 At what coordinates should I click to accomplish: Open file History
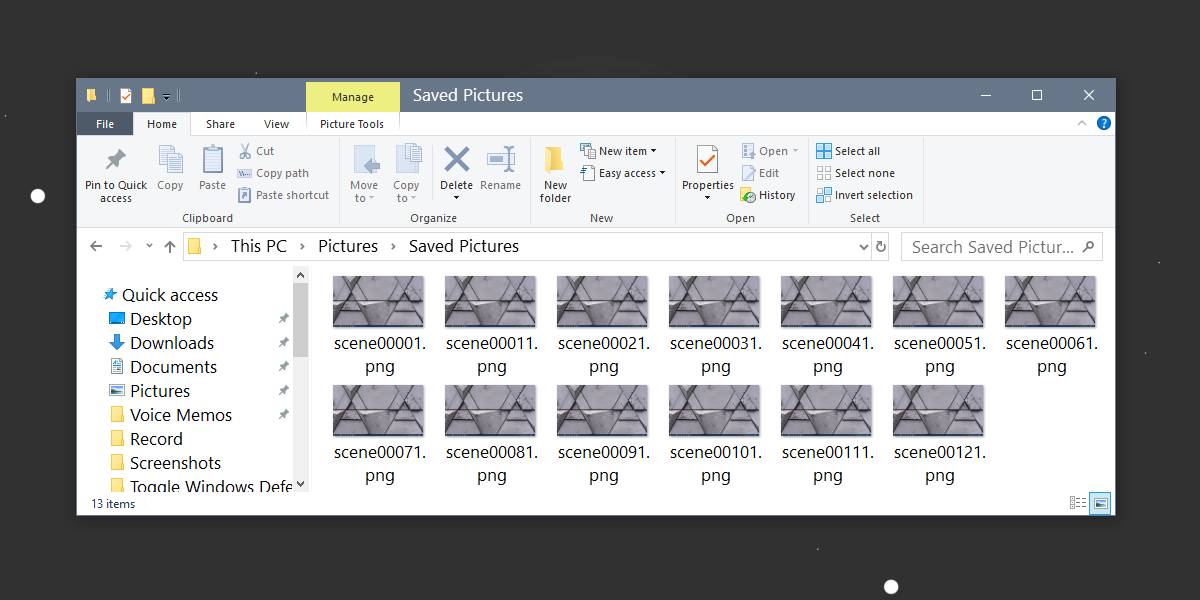tap(768, 195)
